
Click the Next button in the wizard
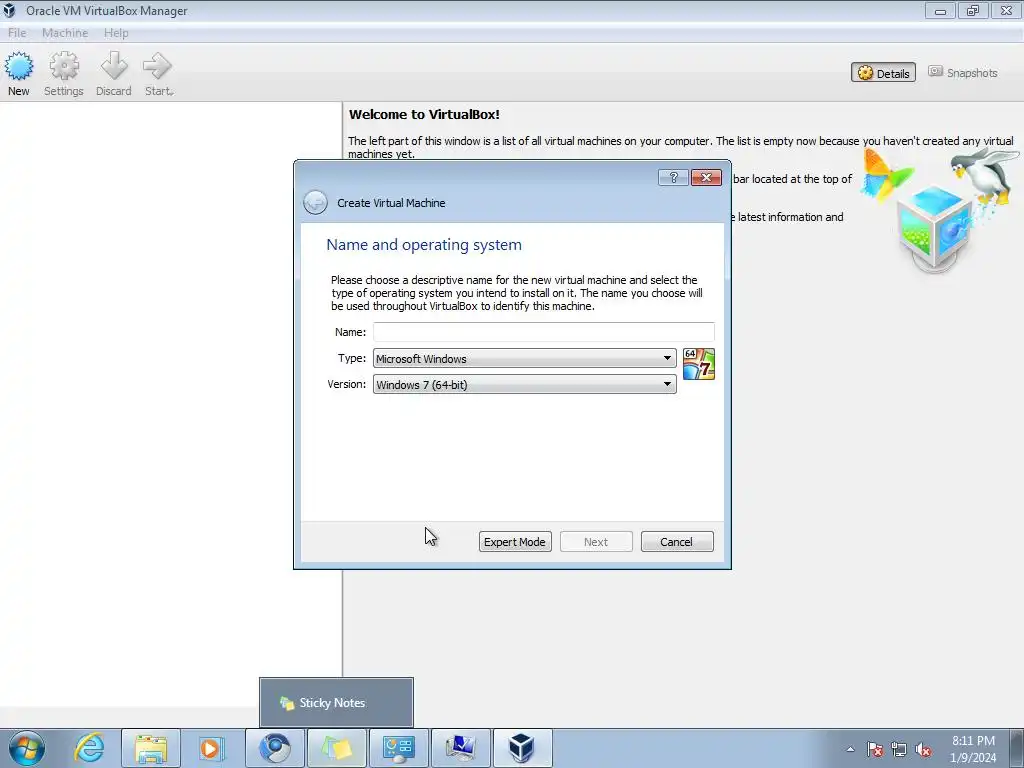(596, 541)
